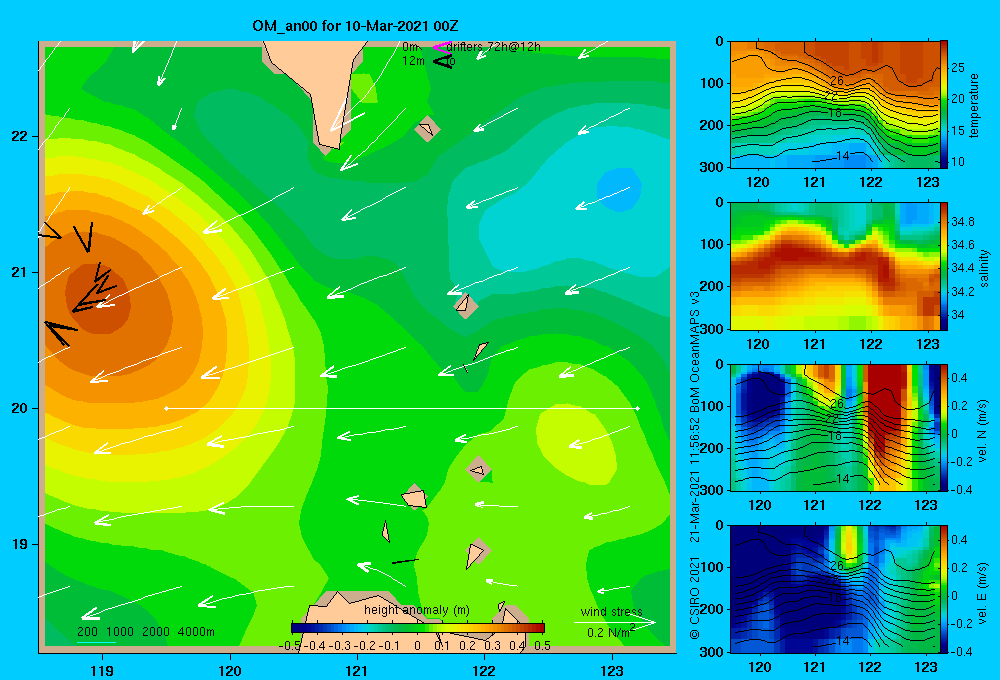Click the vel. E color scale bar

click(943, 589)
